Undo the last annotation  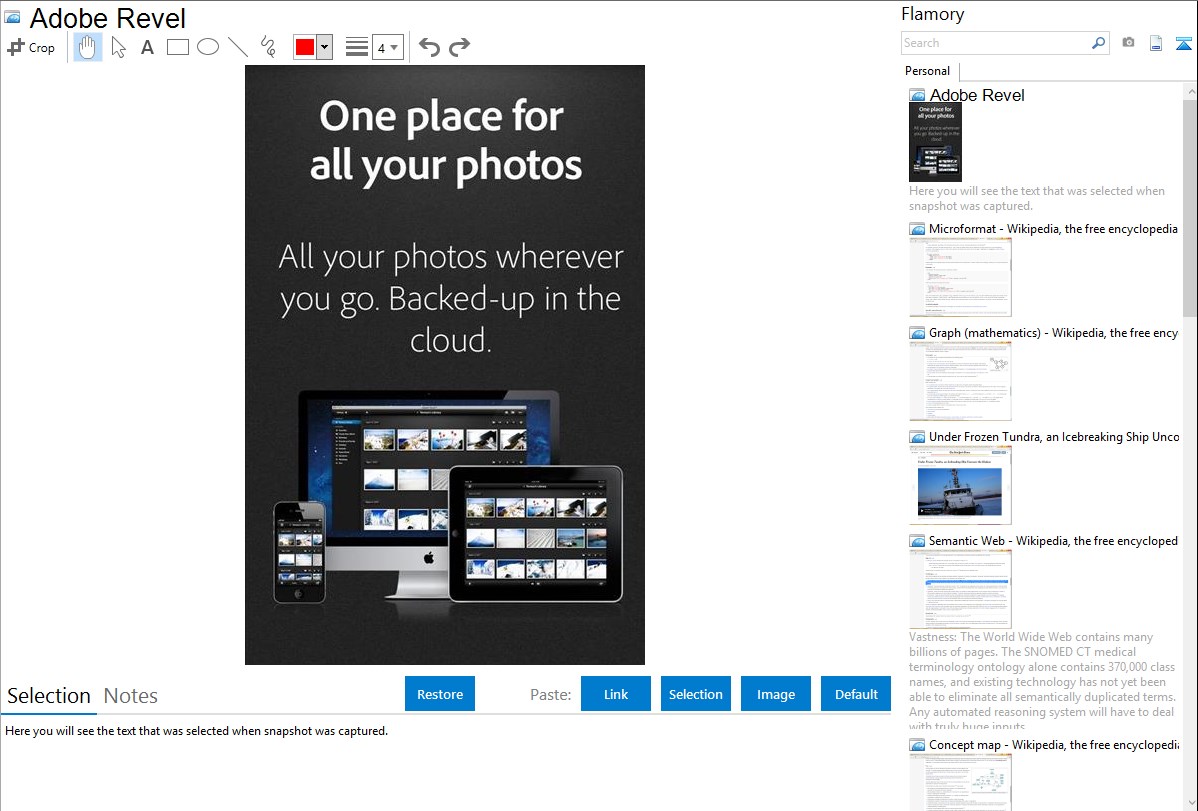click(x=429, y=47)
